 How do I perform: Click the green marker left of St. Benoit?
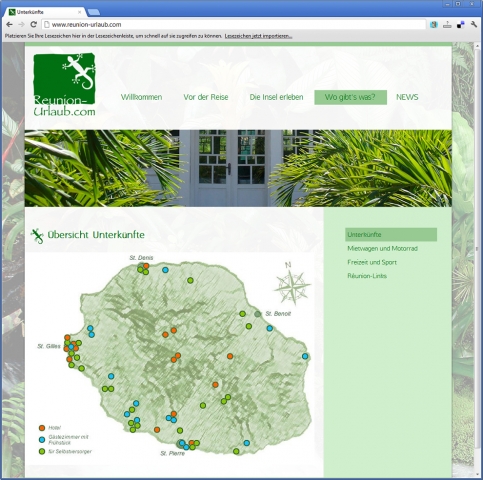(242, 314)
